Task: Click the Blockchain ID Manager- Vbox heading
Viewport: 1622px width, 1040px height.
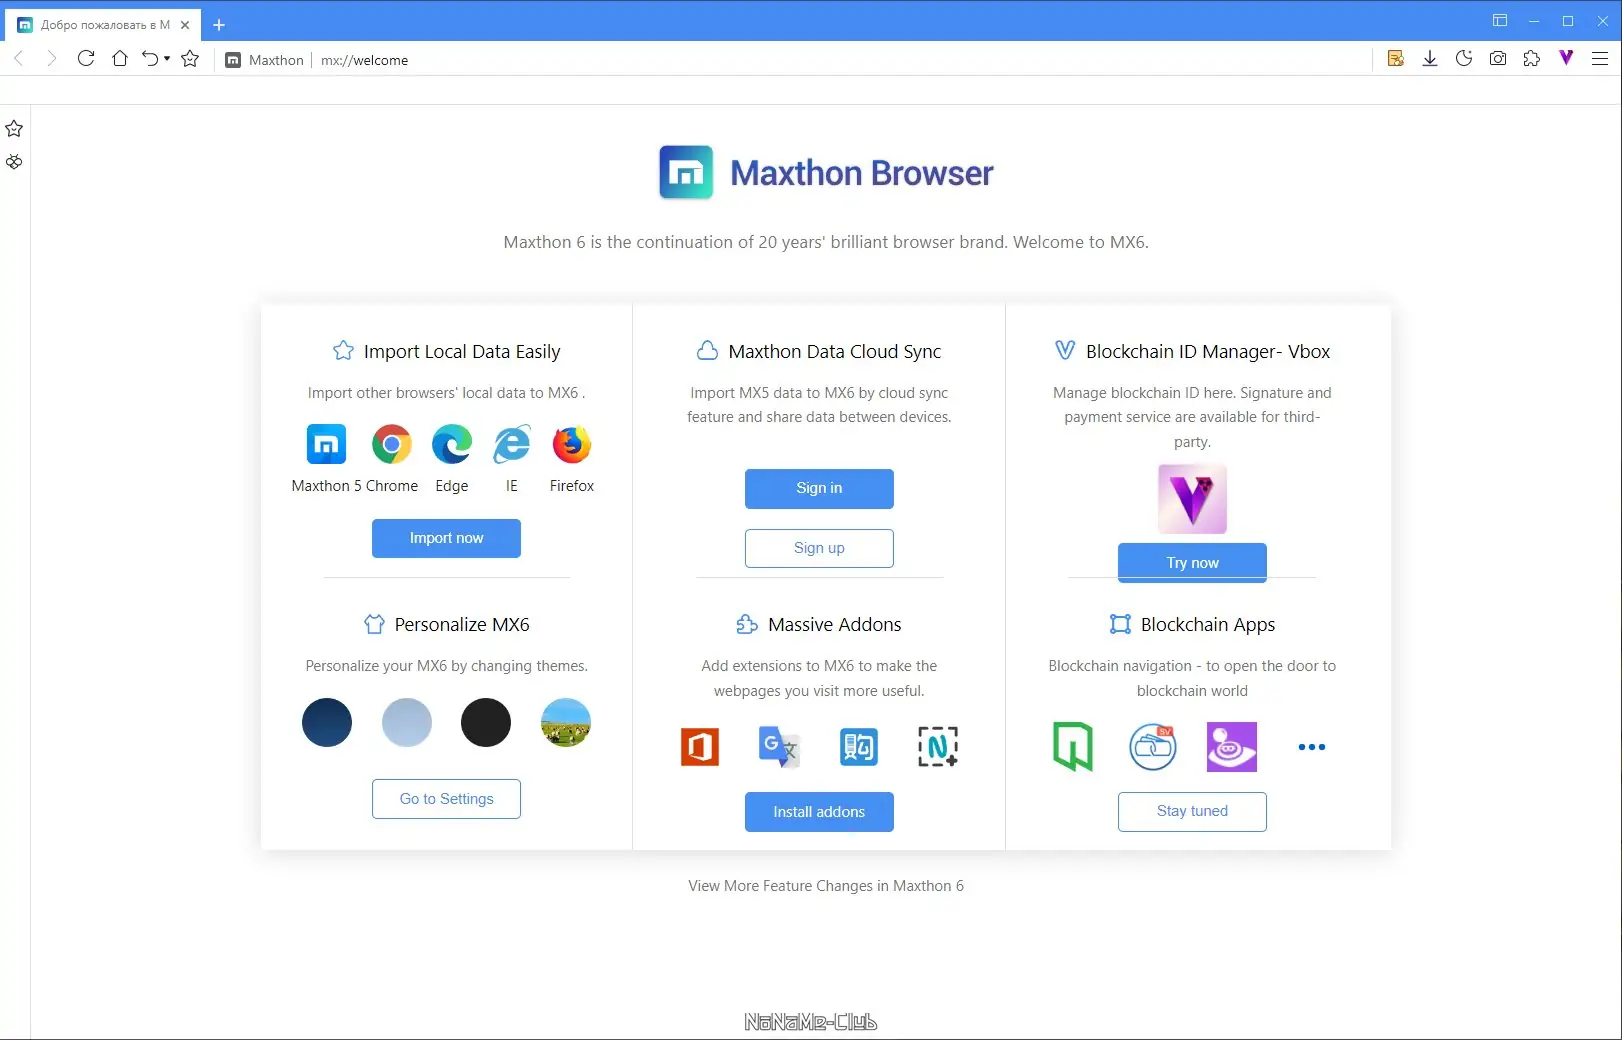Action: pos(1208,352)
